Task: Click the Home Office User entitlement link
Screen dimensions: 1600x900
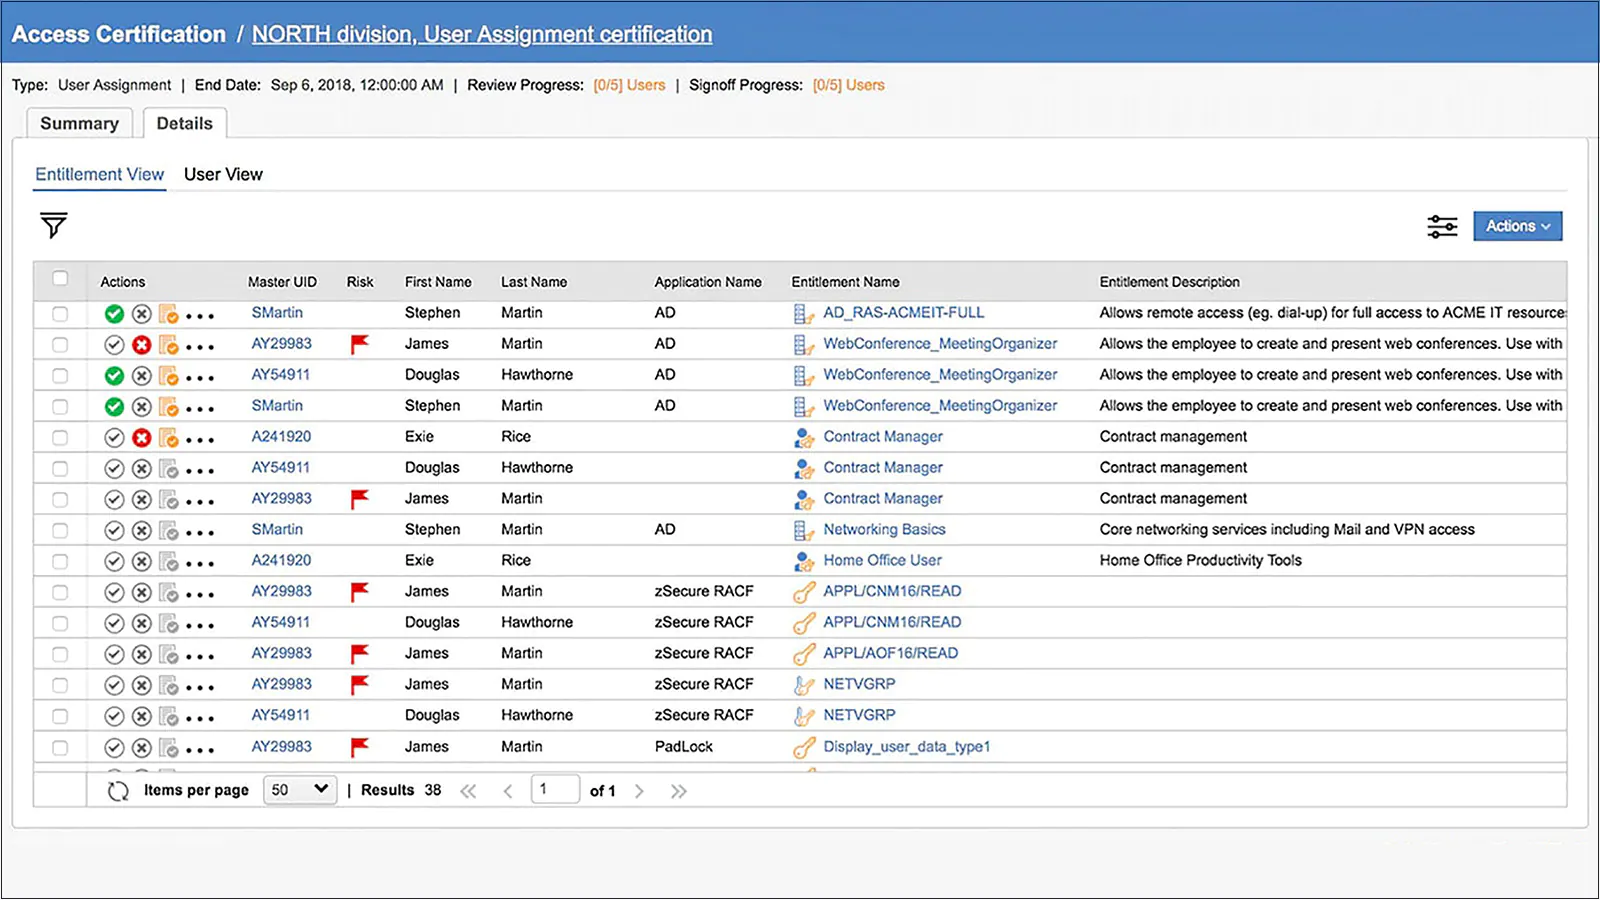Action: click(x=882, y=560)
